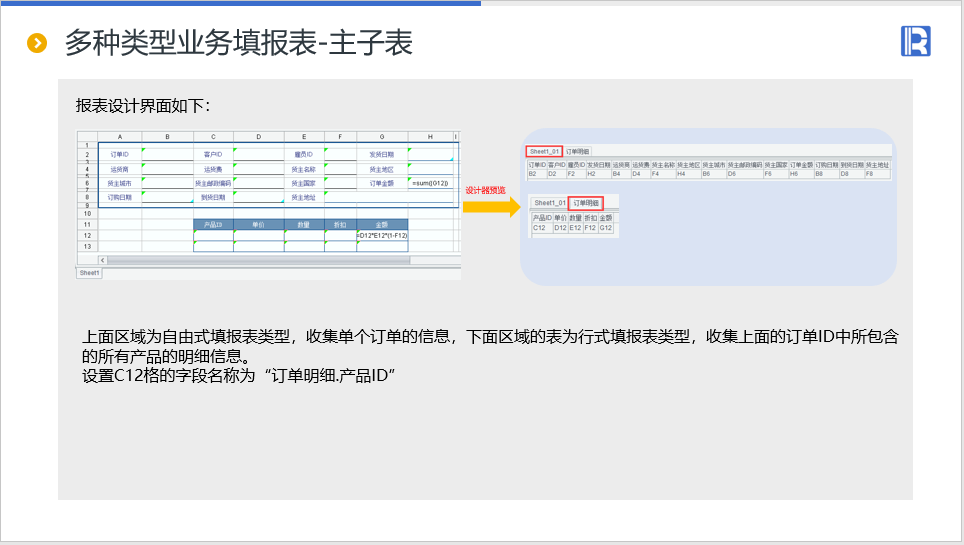Select input cell D2 beside 客户ID in designer
Screen dimensions: 964x545
(x=259, y=154)
